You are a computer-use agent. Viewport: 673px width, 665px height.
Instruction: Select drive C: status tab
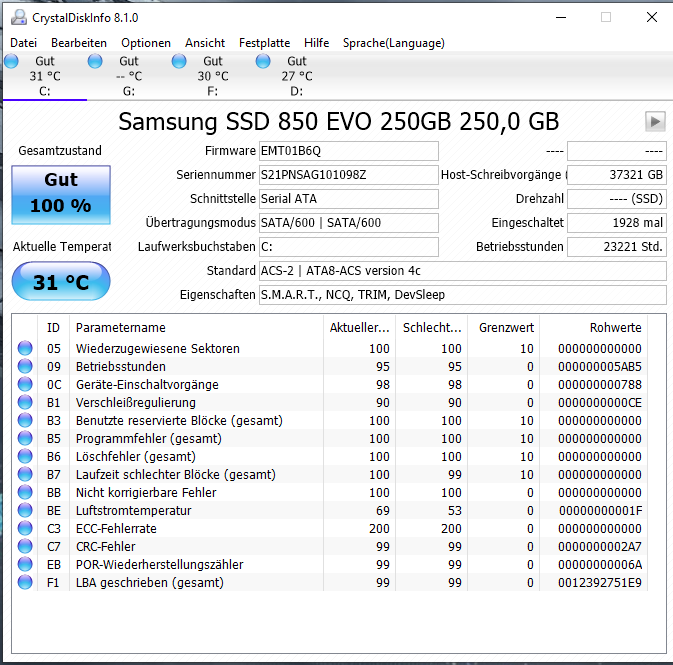45,76
